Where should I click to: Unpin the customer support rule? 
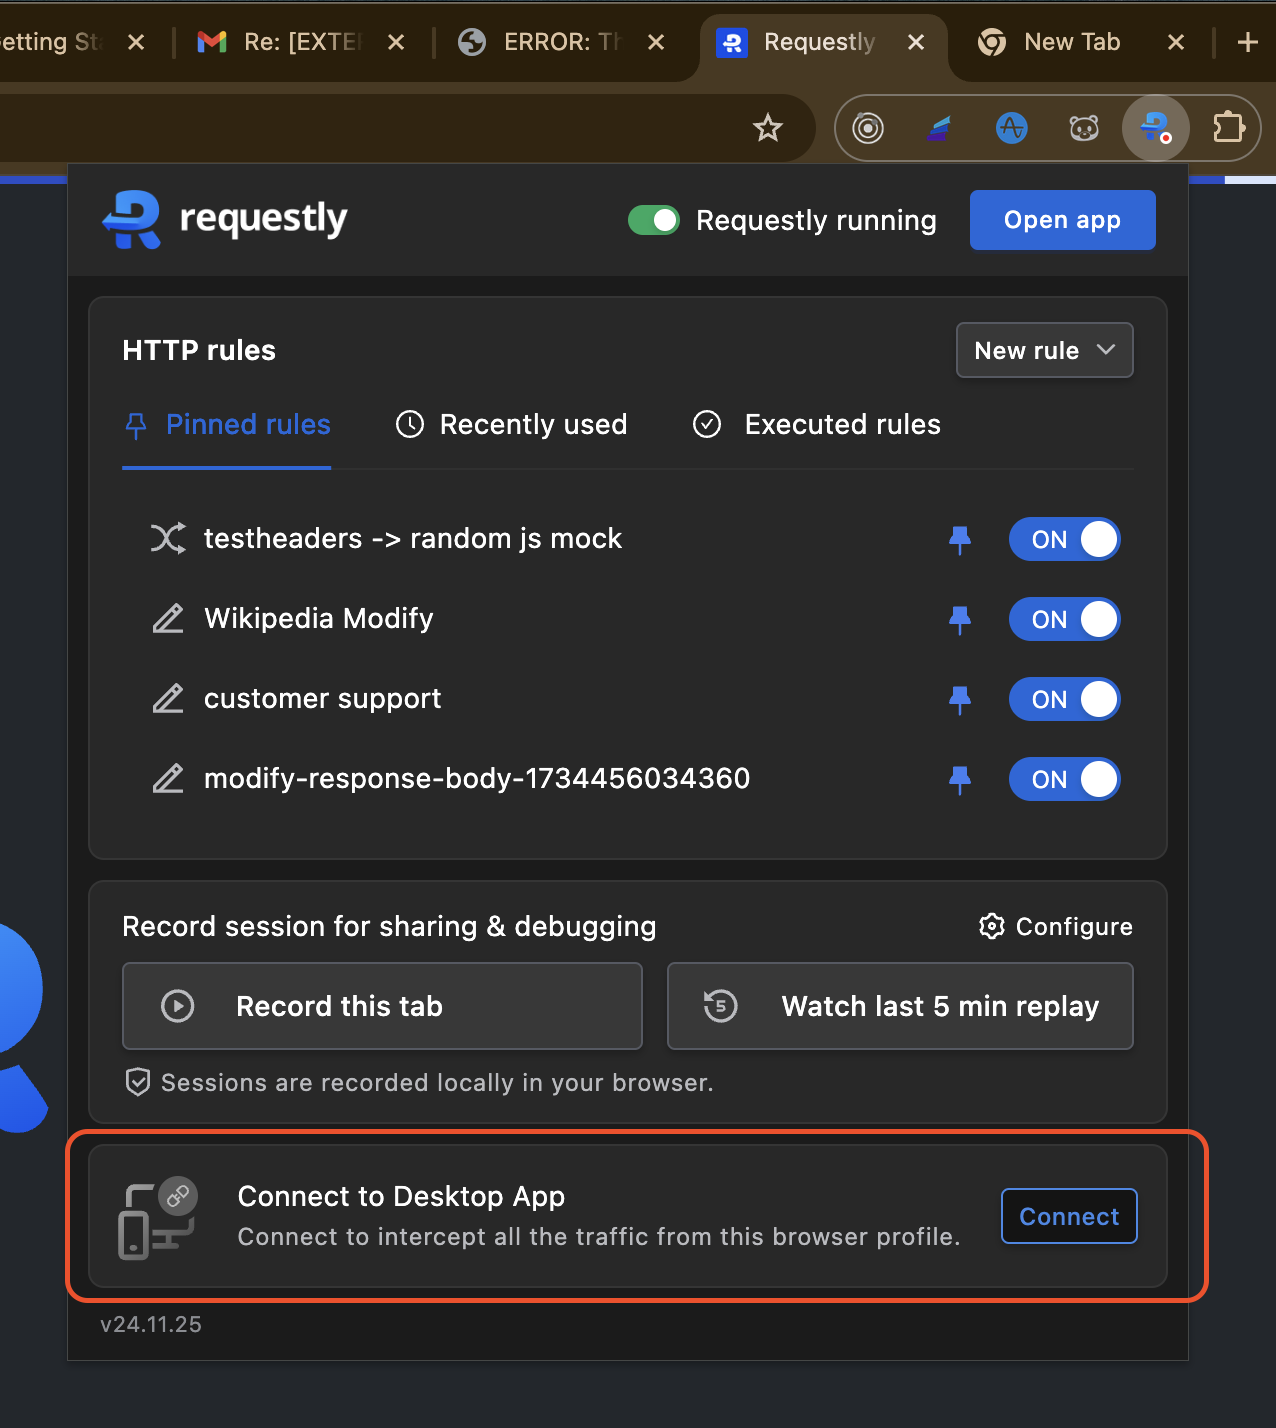[959, 699]
